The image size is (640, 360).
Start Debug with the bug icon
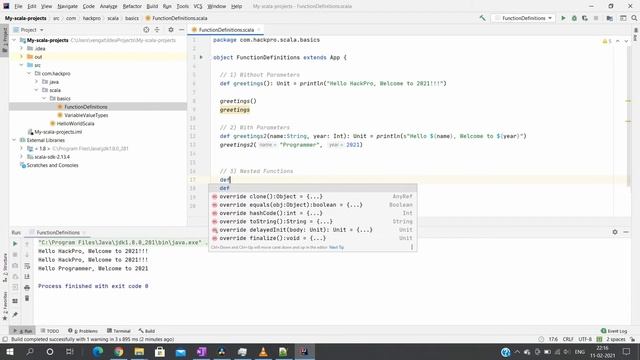pyautogui.click(x=574, y=18)
